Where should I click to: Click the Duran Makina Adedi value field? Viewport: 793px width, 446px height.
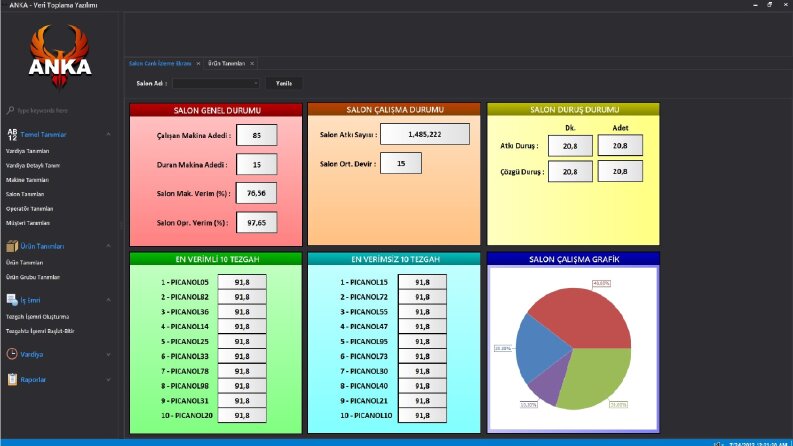click(256, 164)
